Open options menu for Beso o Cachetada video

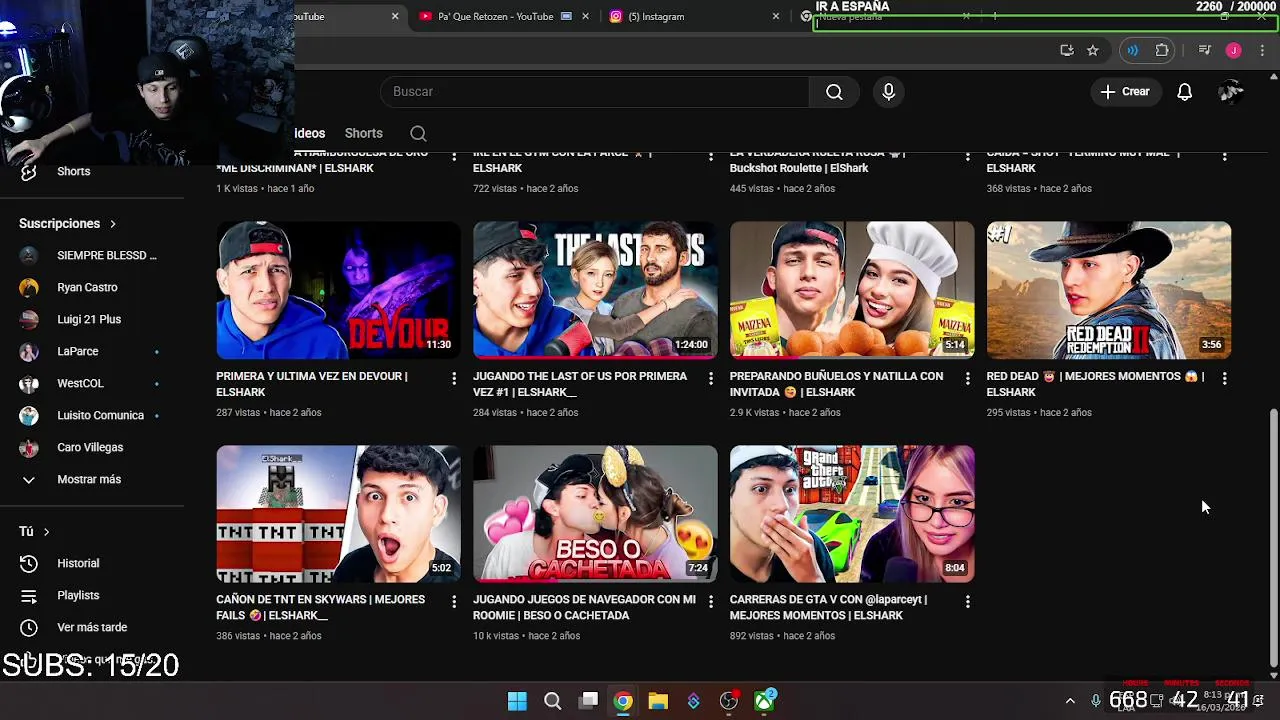pos(711,601)
